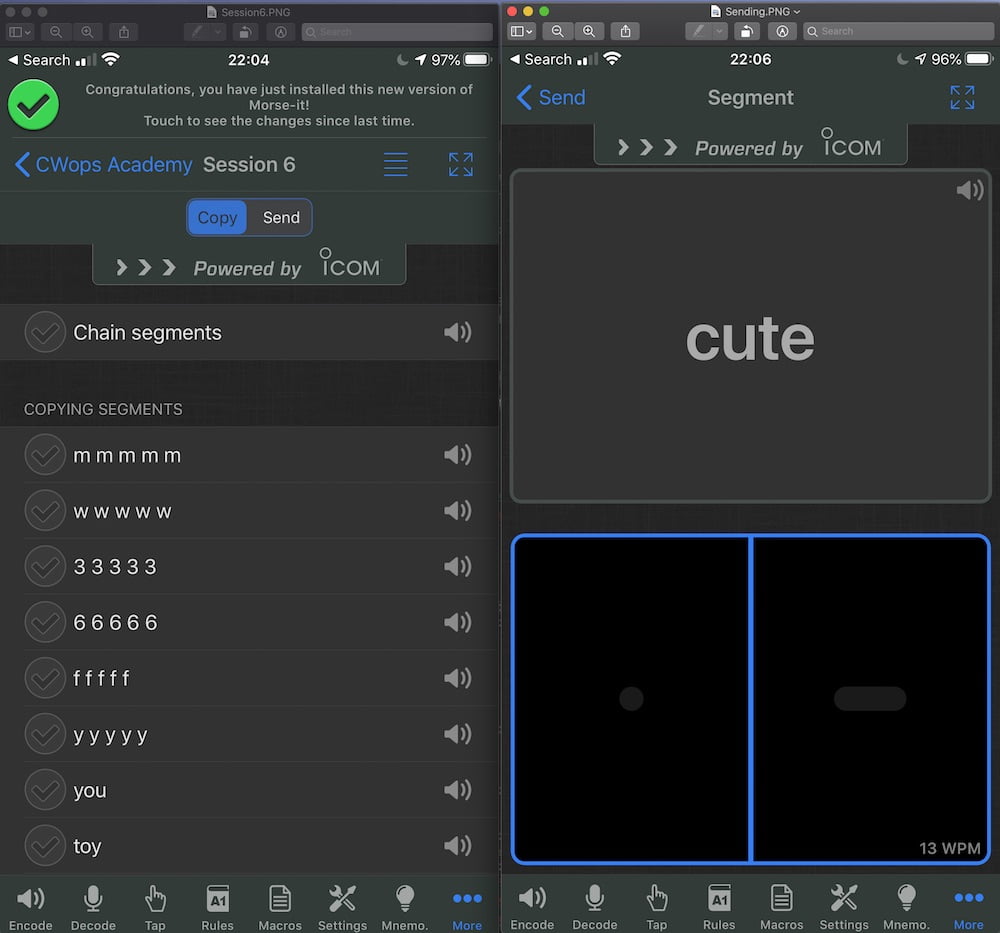The width and height of the screenshot is (1000, 933).
Task: Return to the Send screen via back button
Action: pos(550,97)
